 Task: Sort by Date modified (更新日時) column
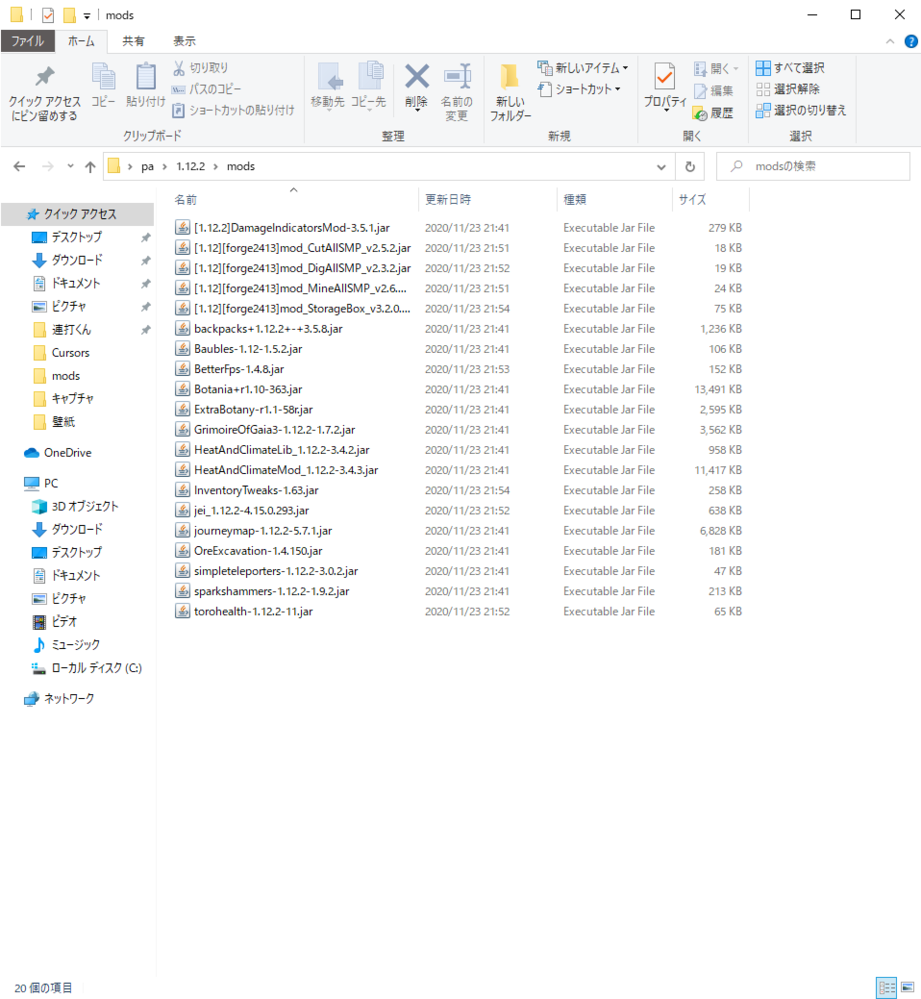488,200
